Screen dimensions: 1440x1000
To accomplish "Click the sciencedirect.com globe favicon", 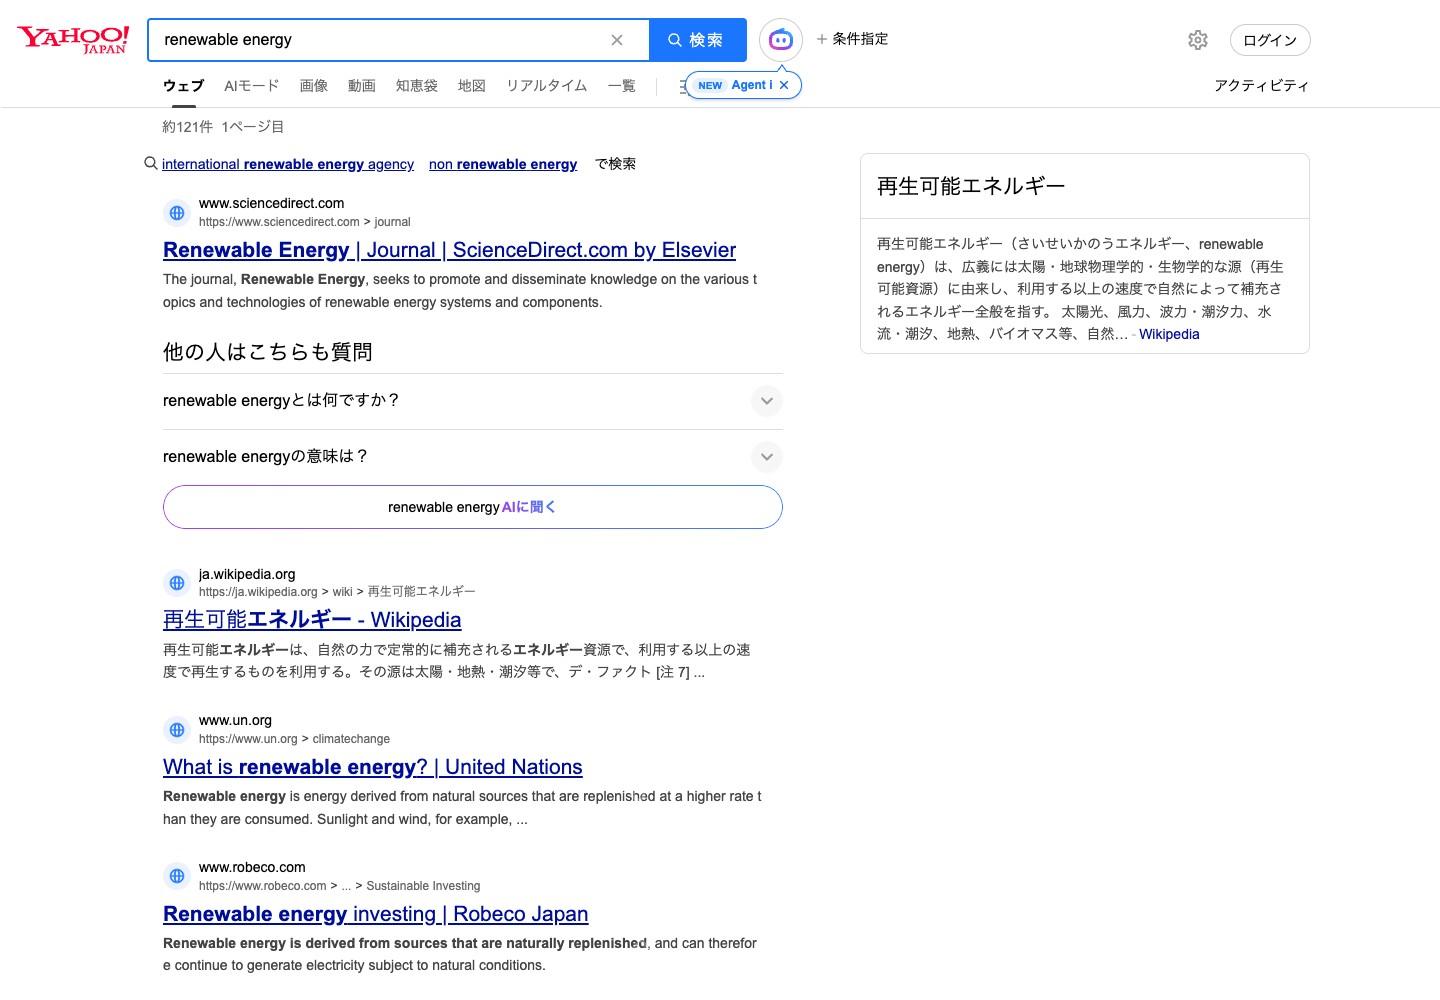I will [177, 212].
